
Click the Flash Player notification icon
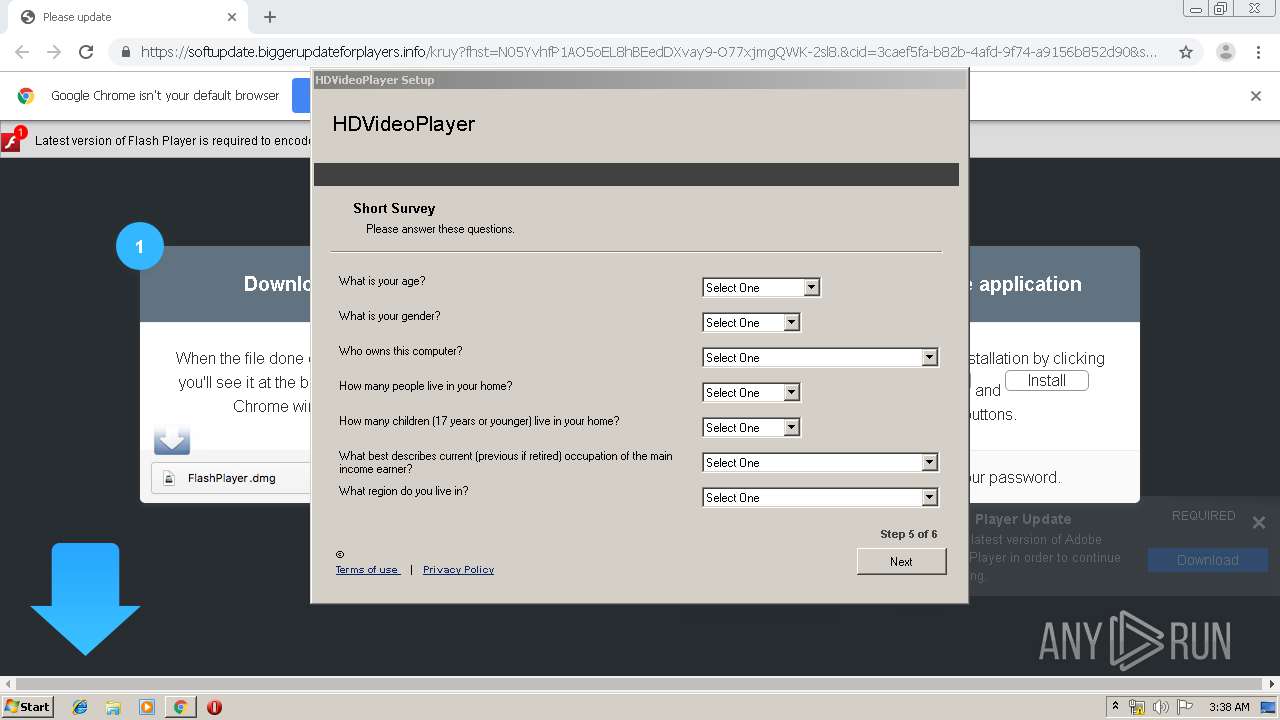pos(13,139)
